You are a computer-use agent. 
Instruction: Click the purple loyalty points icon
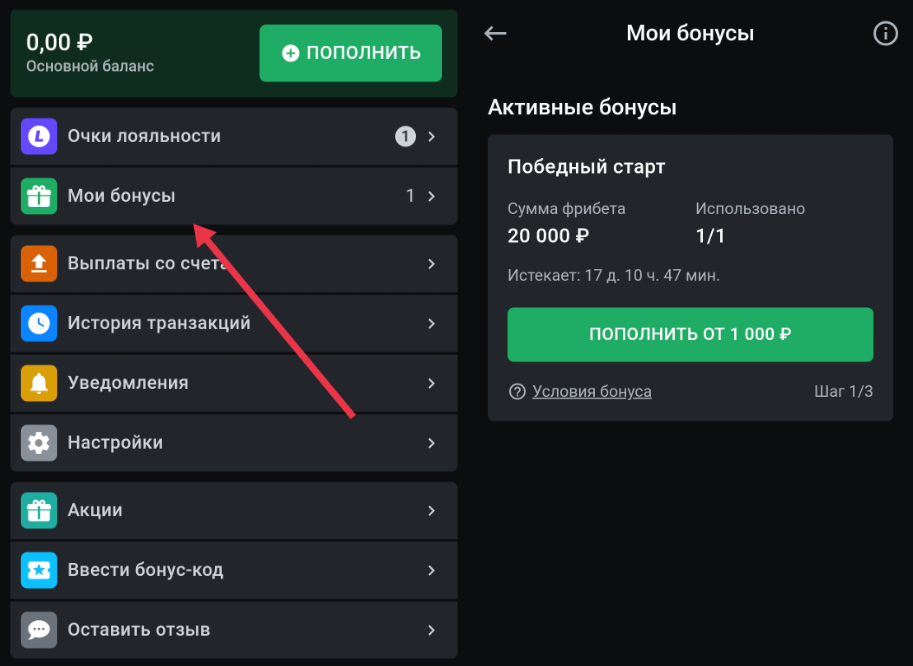[x=39, y=137]
